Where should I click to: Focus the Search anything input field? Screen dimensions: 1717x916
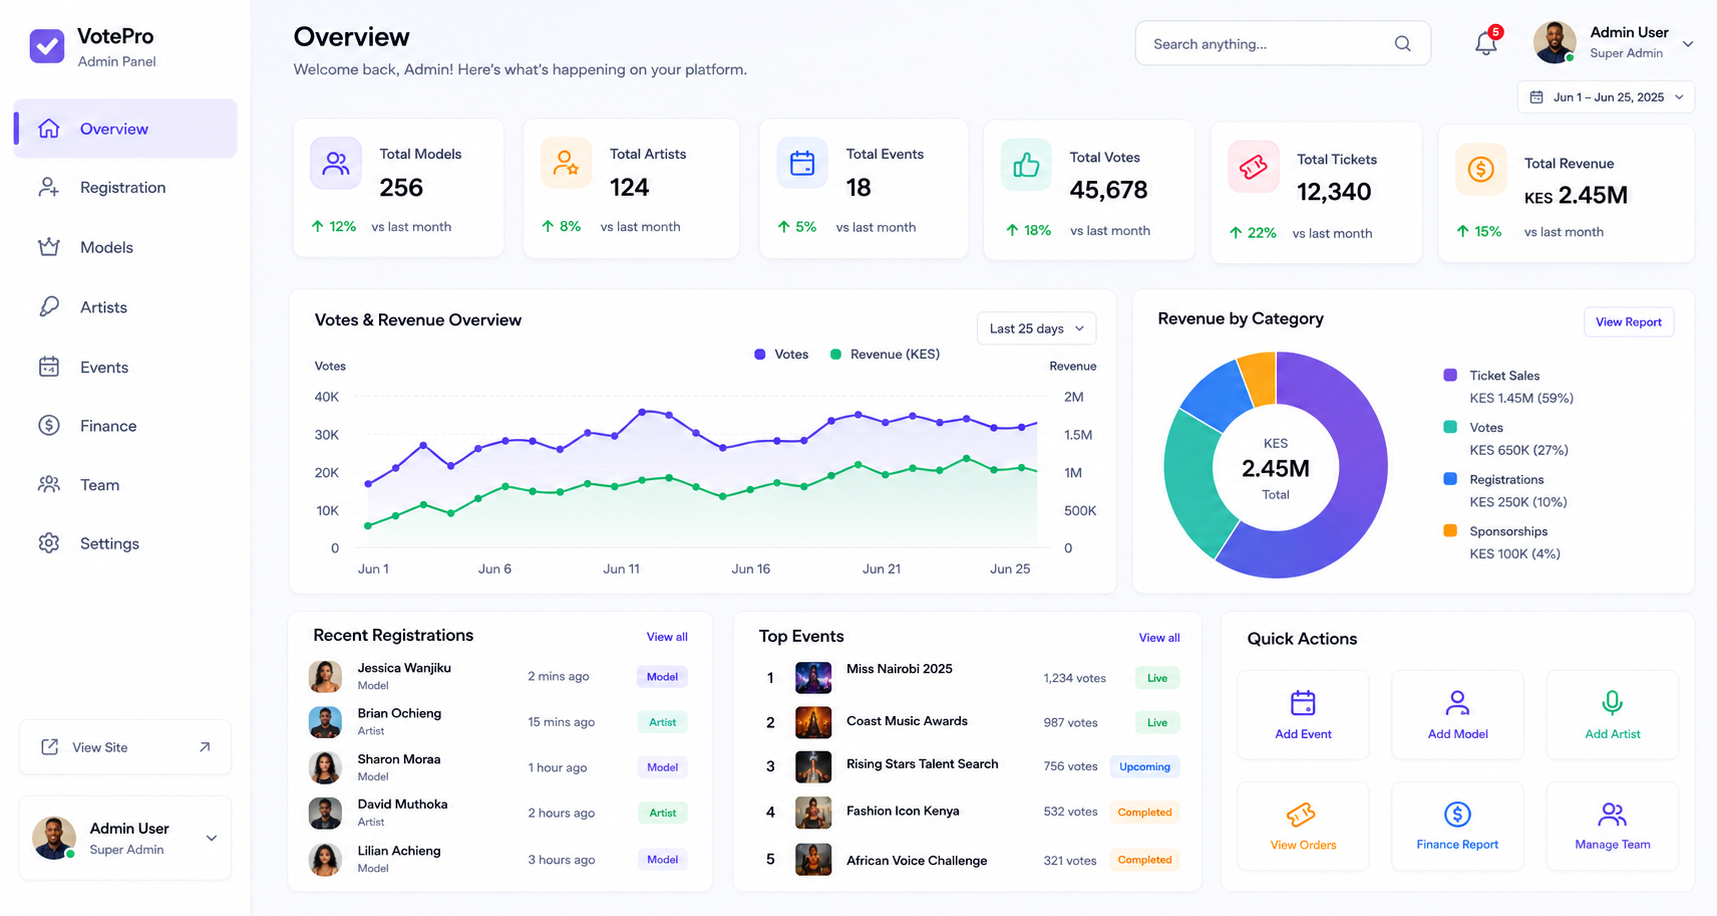1282,44
